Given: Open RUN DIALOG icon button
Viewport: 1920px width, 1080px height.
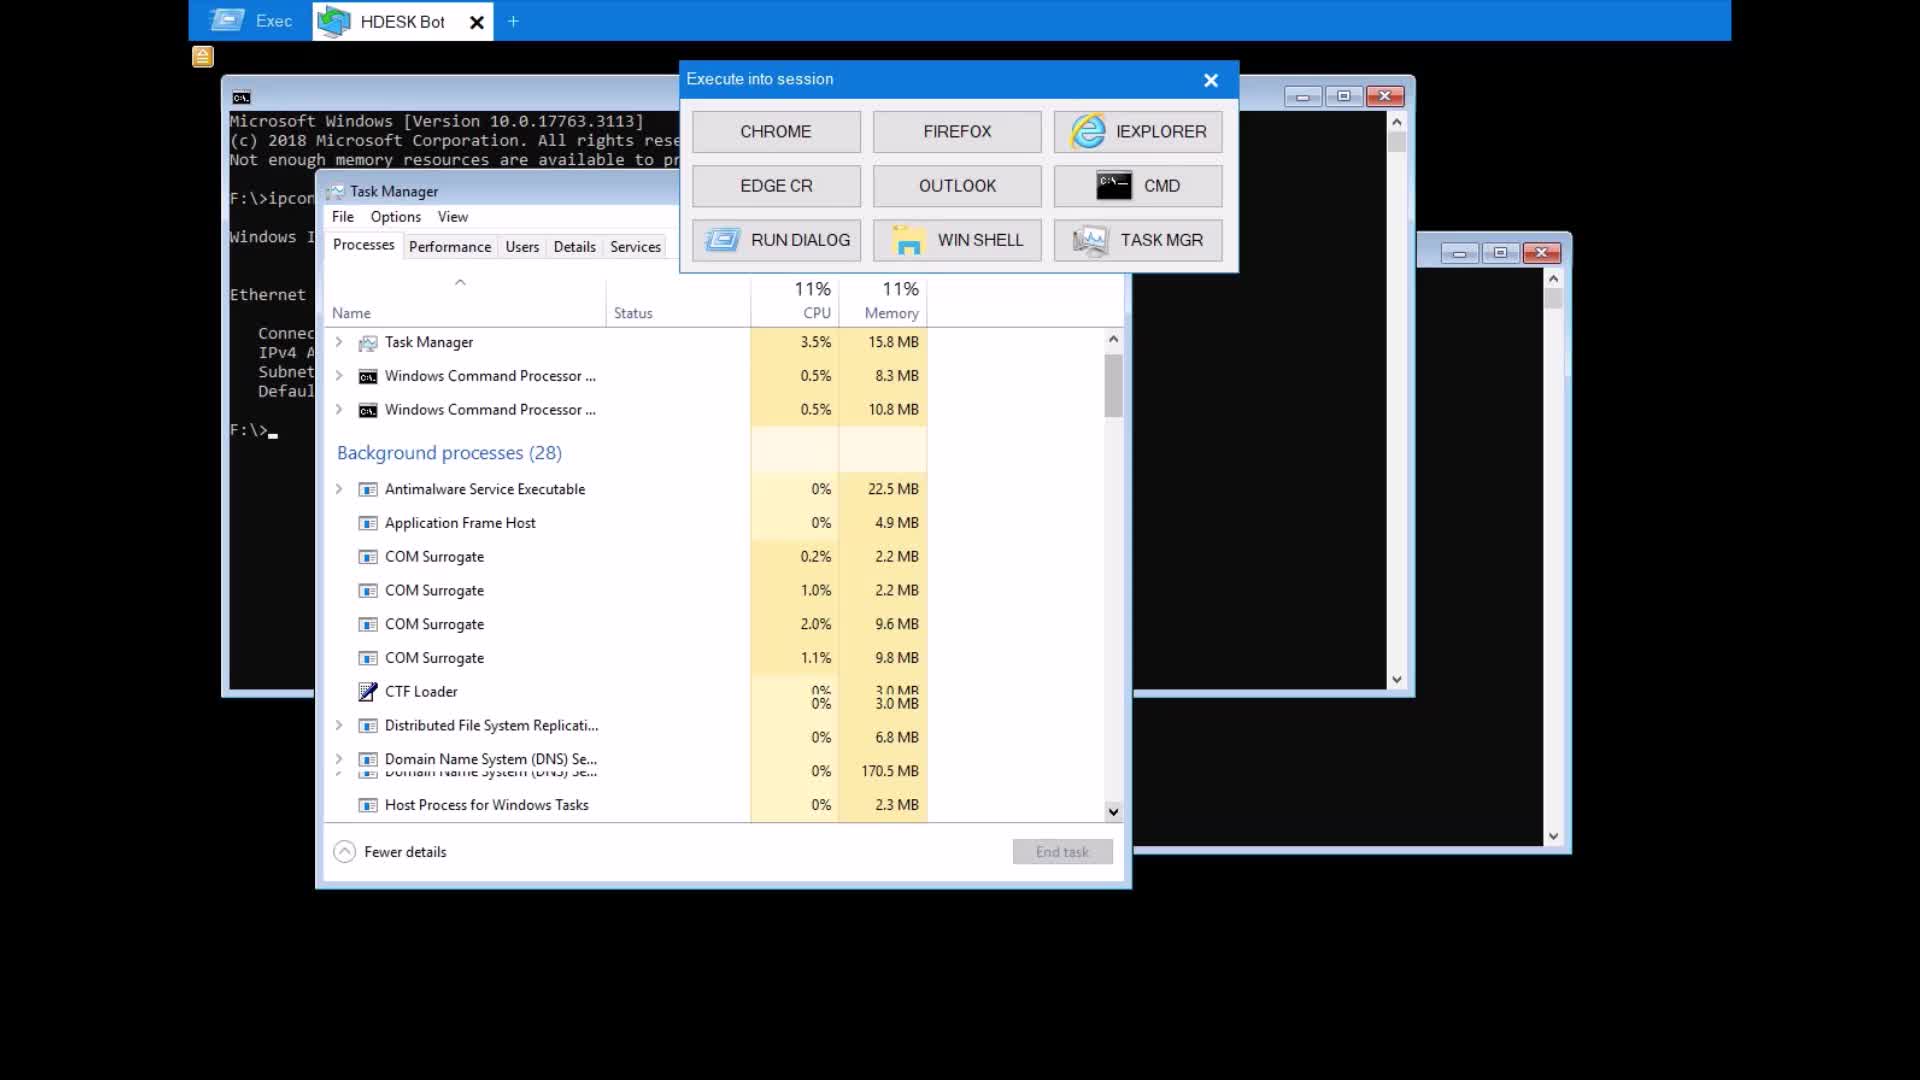Looking at the screenshot, I should (722, 240).
